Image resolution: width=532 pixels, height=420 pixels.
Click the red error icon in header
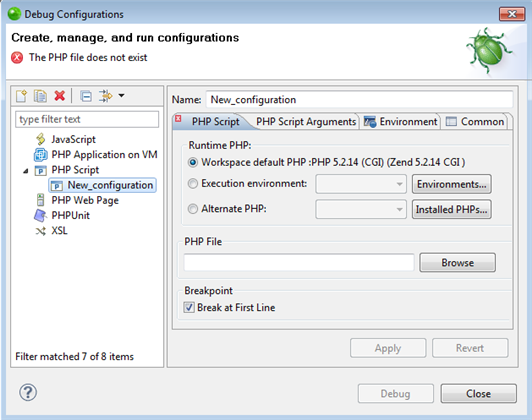(x=17, y=58)
